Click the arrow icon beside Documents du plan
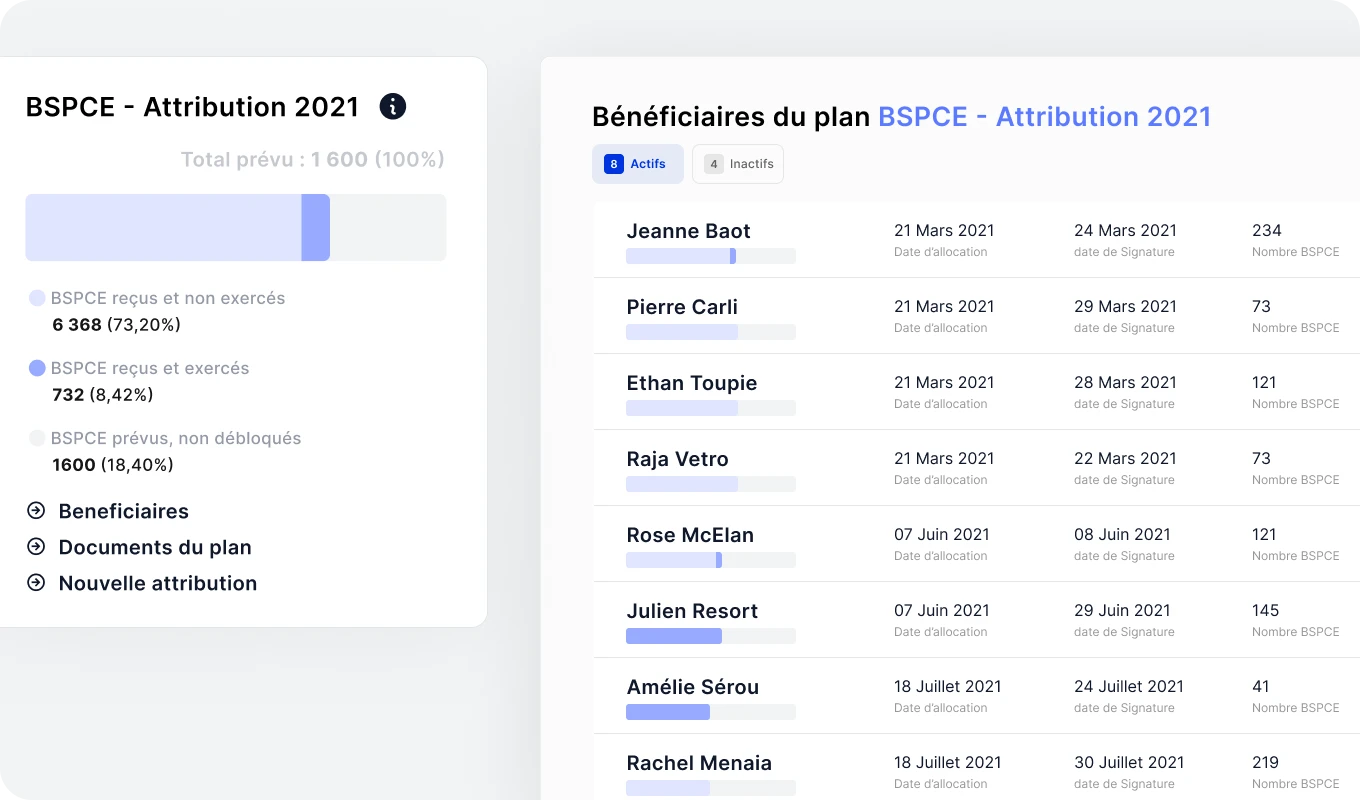Screen dimensions: 1360x800 [37, 547]
